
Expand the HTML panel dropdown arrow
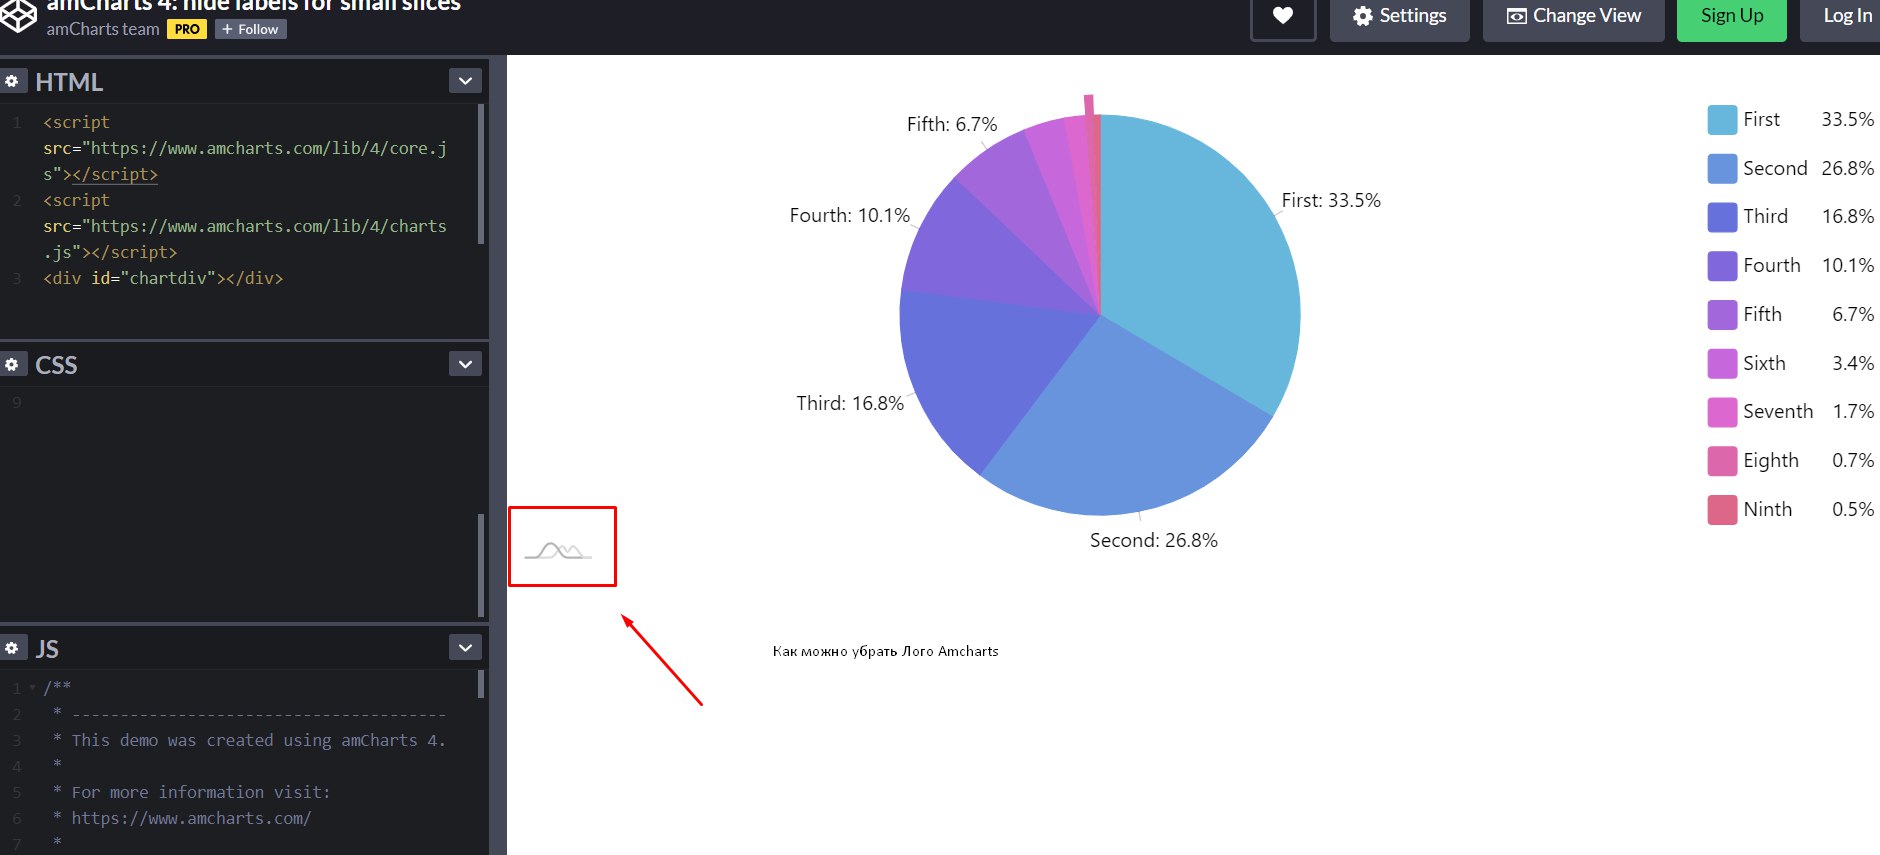[465, 81]
